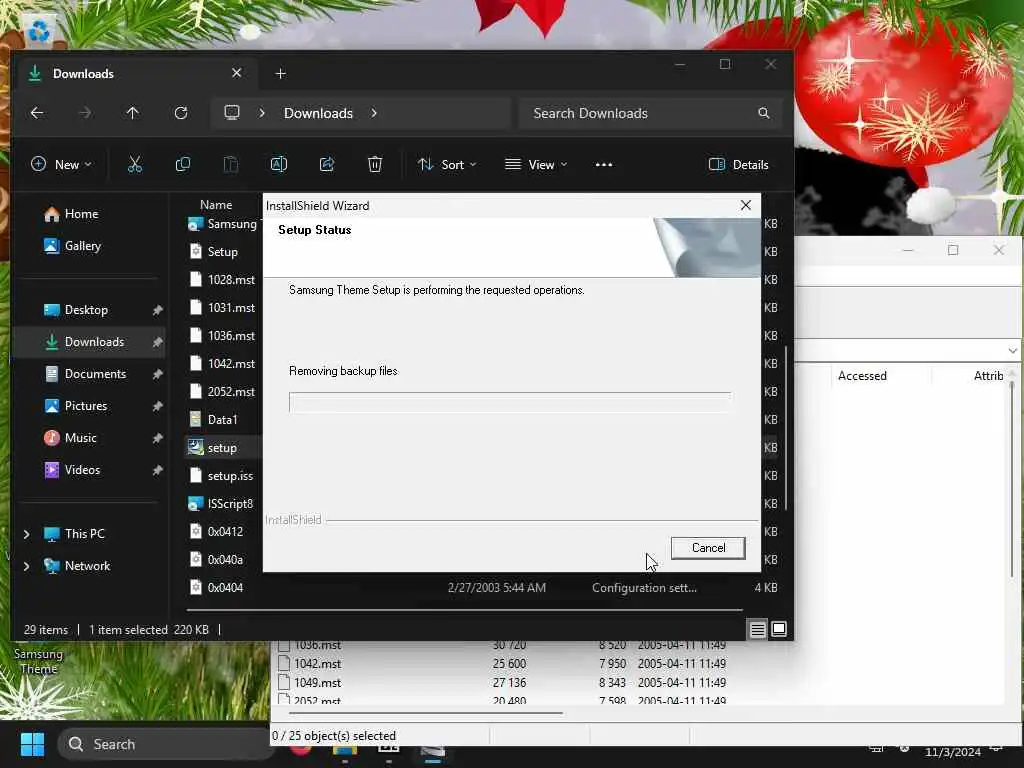Open the dropdown arrow in background window
The image size is (1024, 768).
tap(1012, 351)
